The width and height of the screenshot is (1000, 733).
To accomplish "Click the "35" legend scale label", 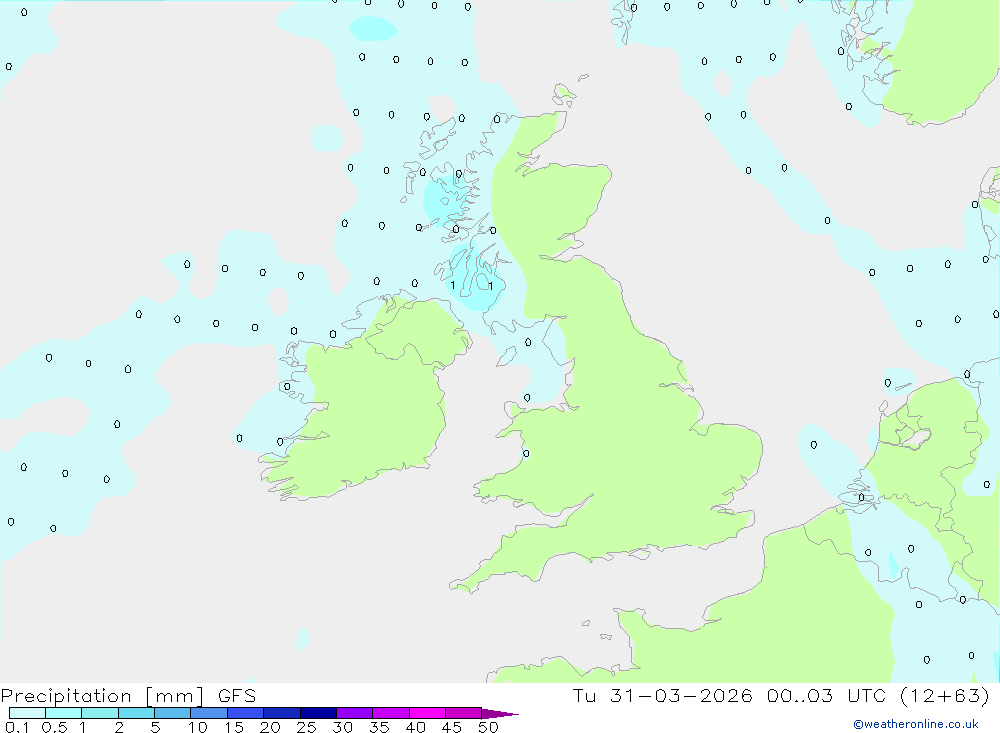I will [379, 727].
